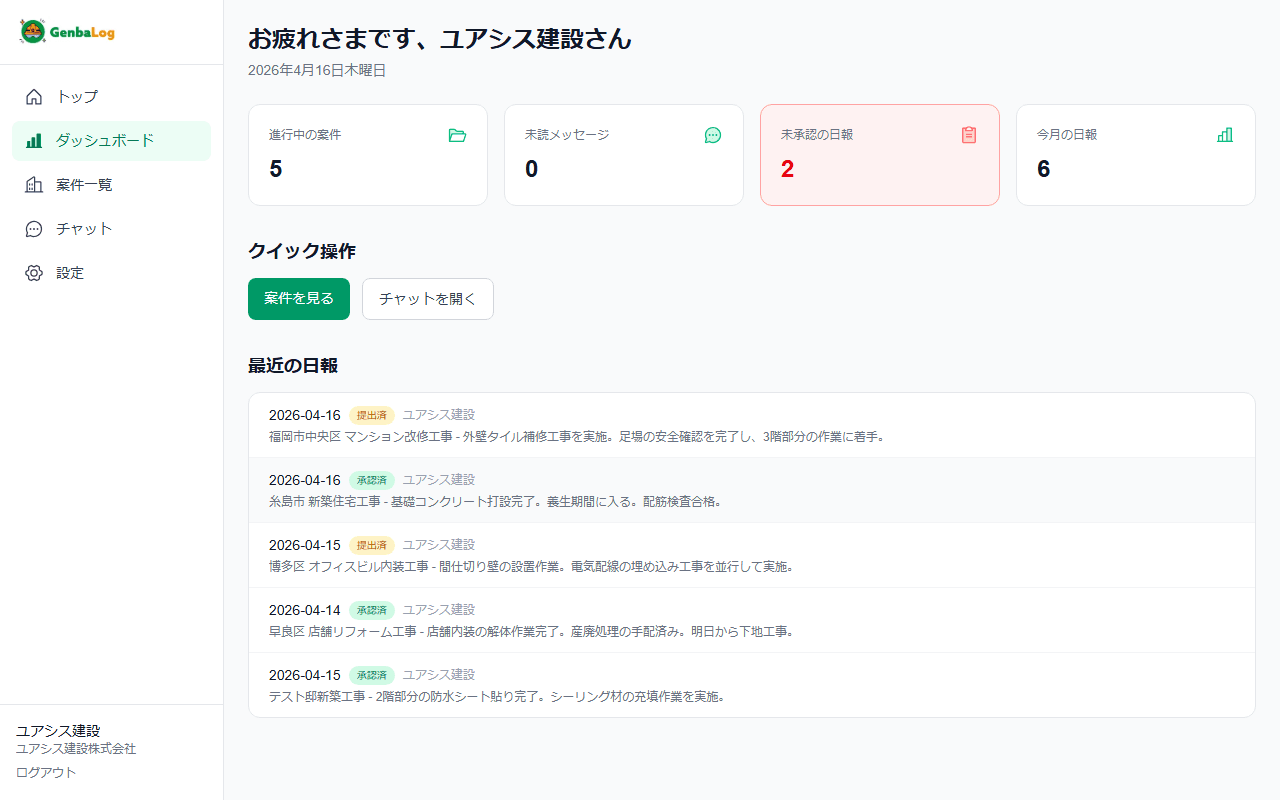Open 設定 via the gear icon
The width and height of the screenshot is (1280, 800).
[33, 272]
